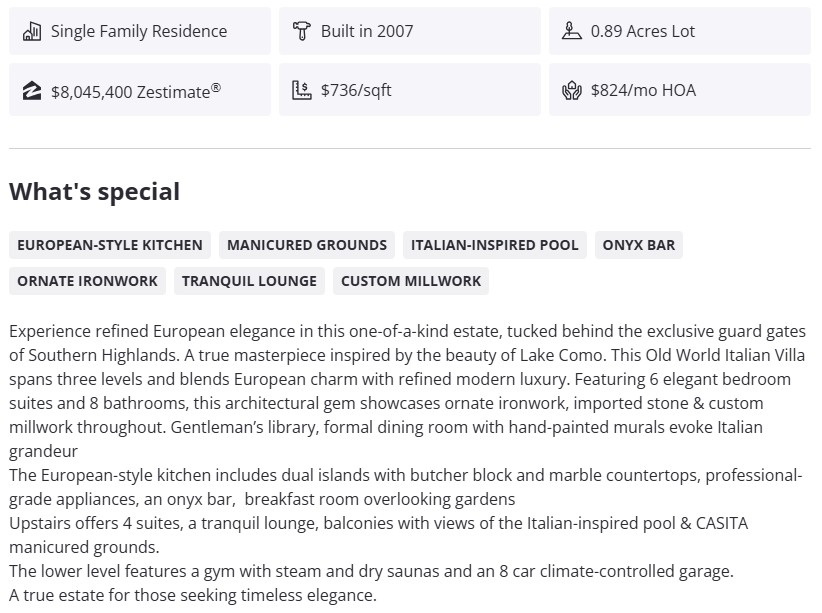Click the HOA hands icon

(x=572, y=91)
